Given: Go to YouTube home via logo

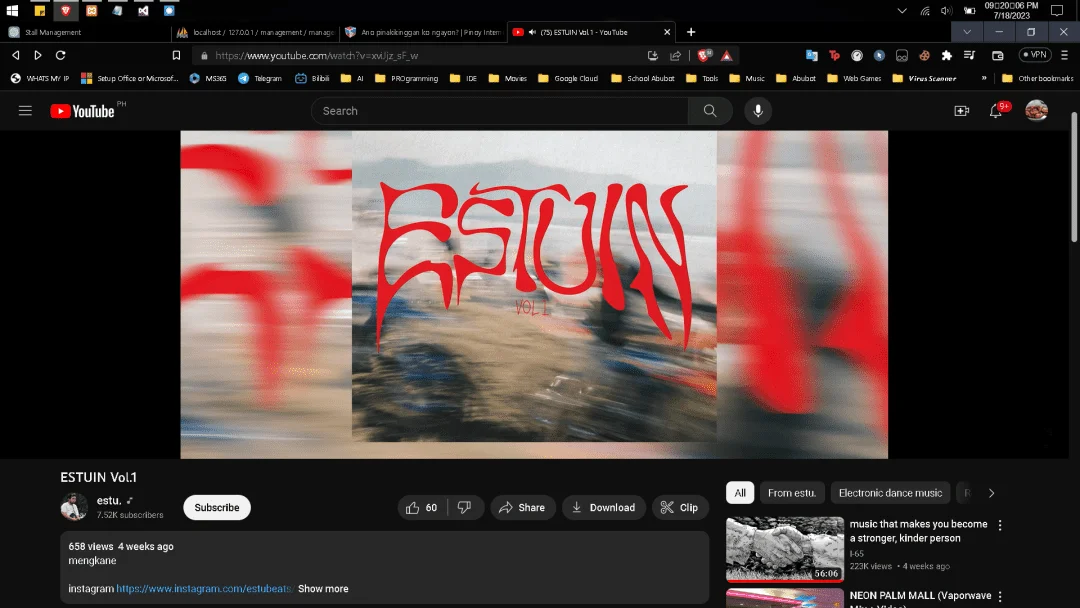Looking at the screenshot, I should coord(83,111).
